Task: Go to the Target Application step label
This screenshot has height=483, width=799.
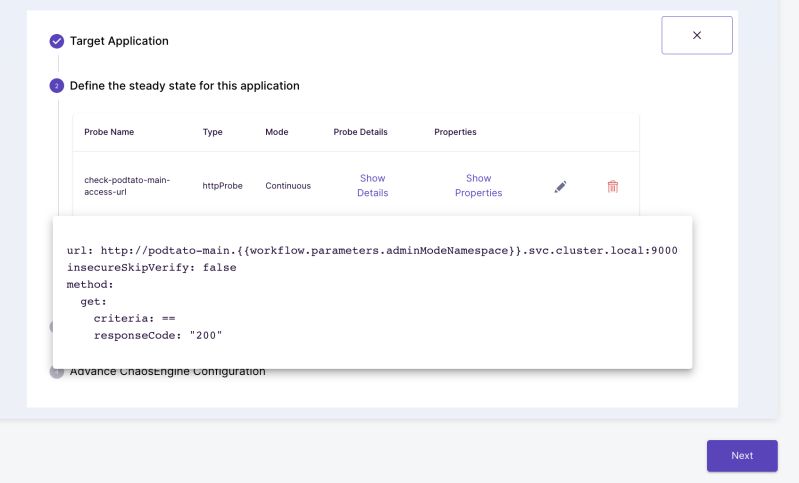Action: tap(119, 41)
